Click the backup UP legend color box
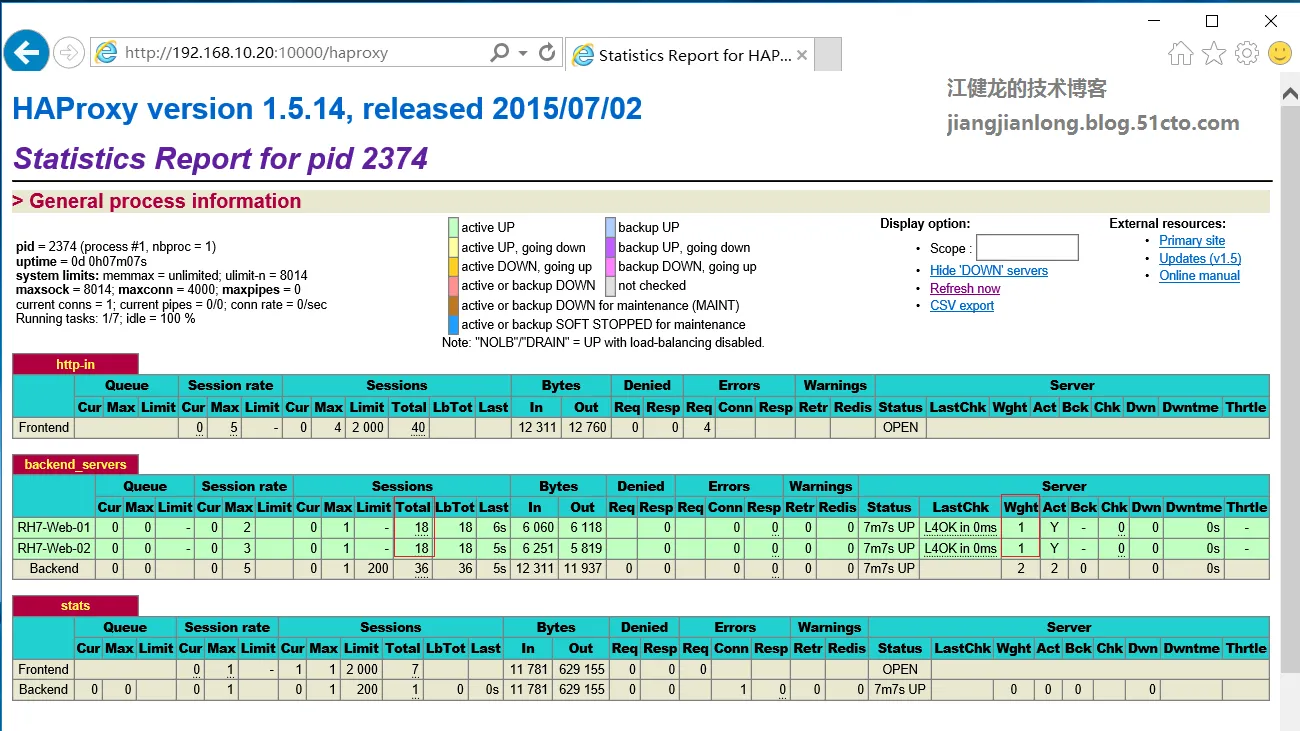This screenshot has width=1300, height=731. (x=610, y=227)
